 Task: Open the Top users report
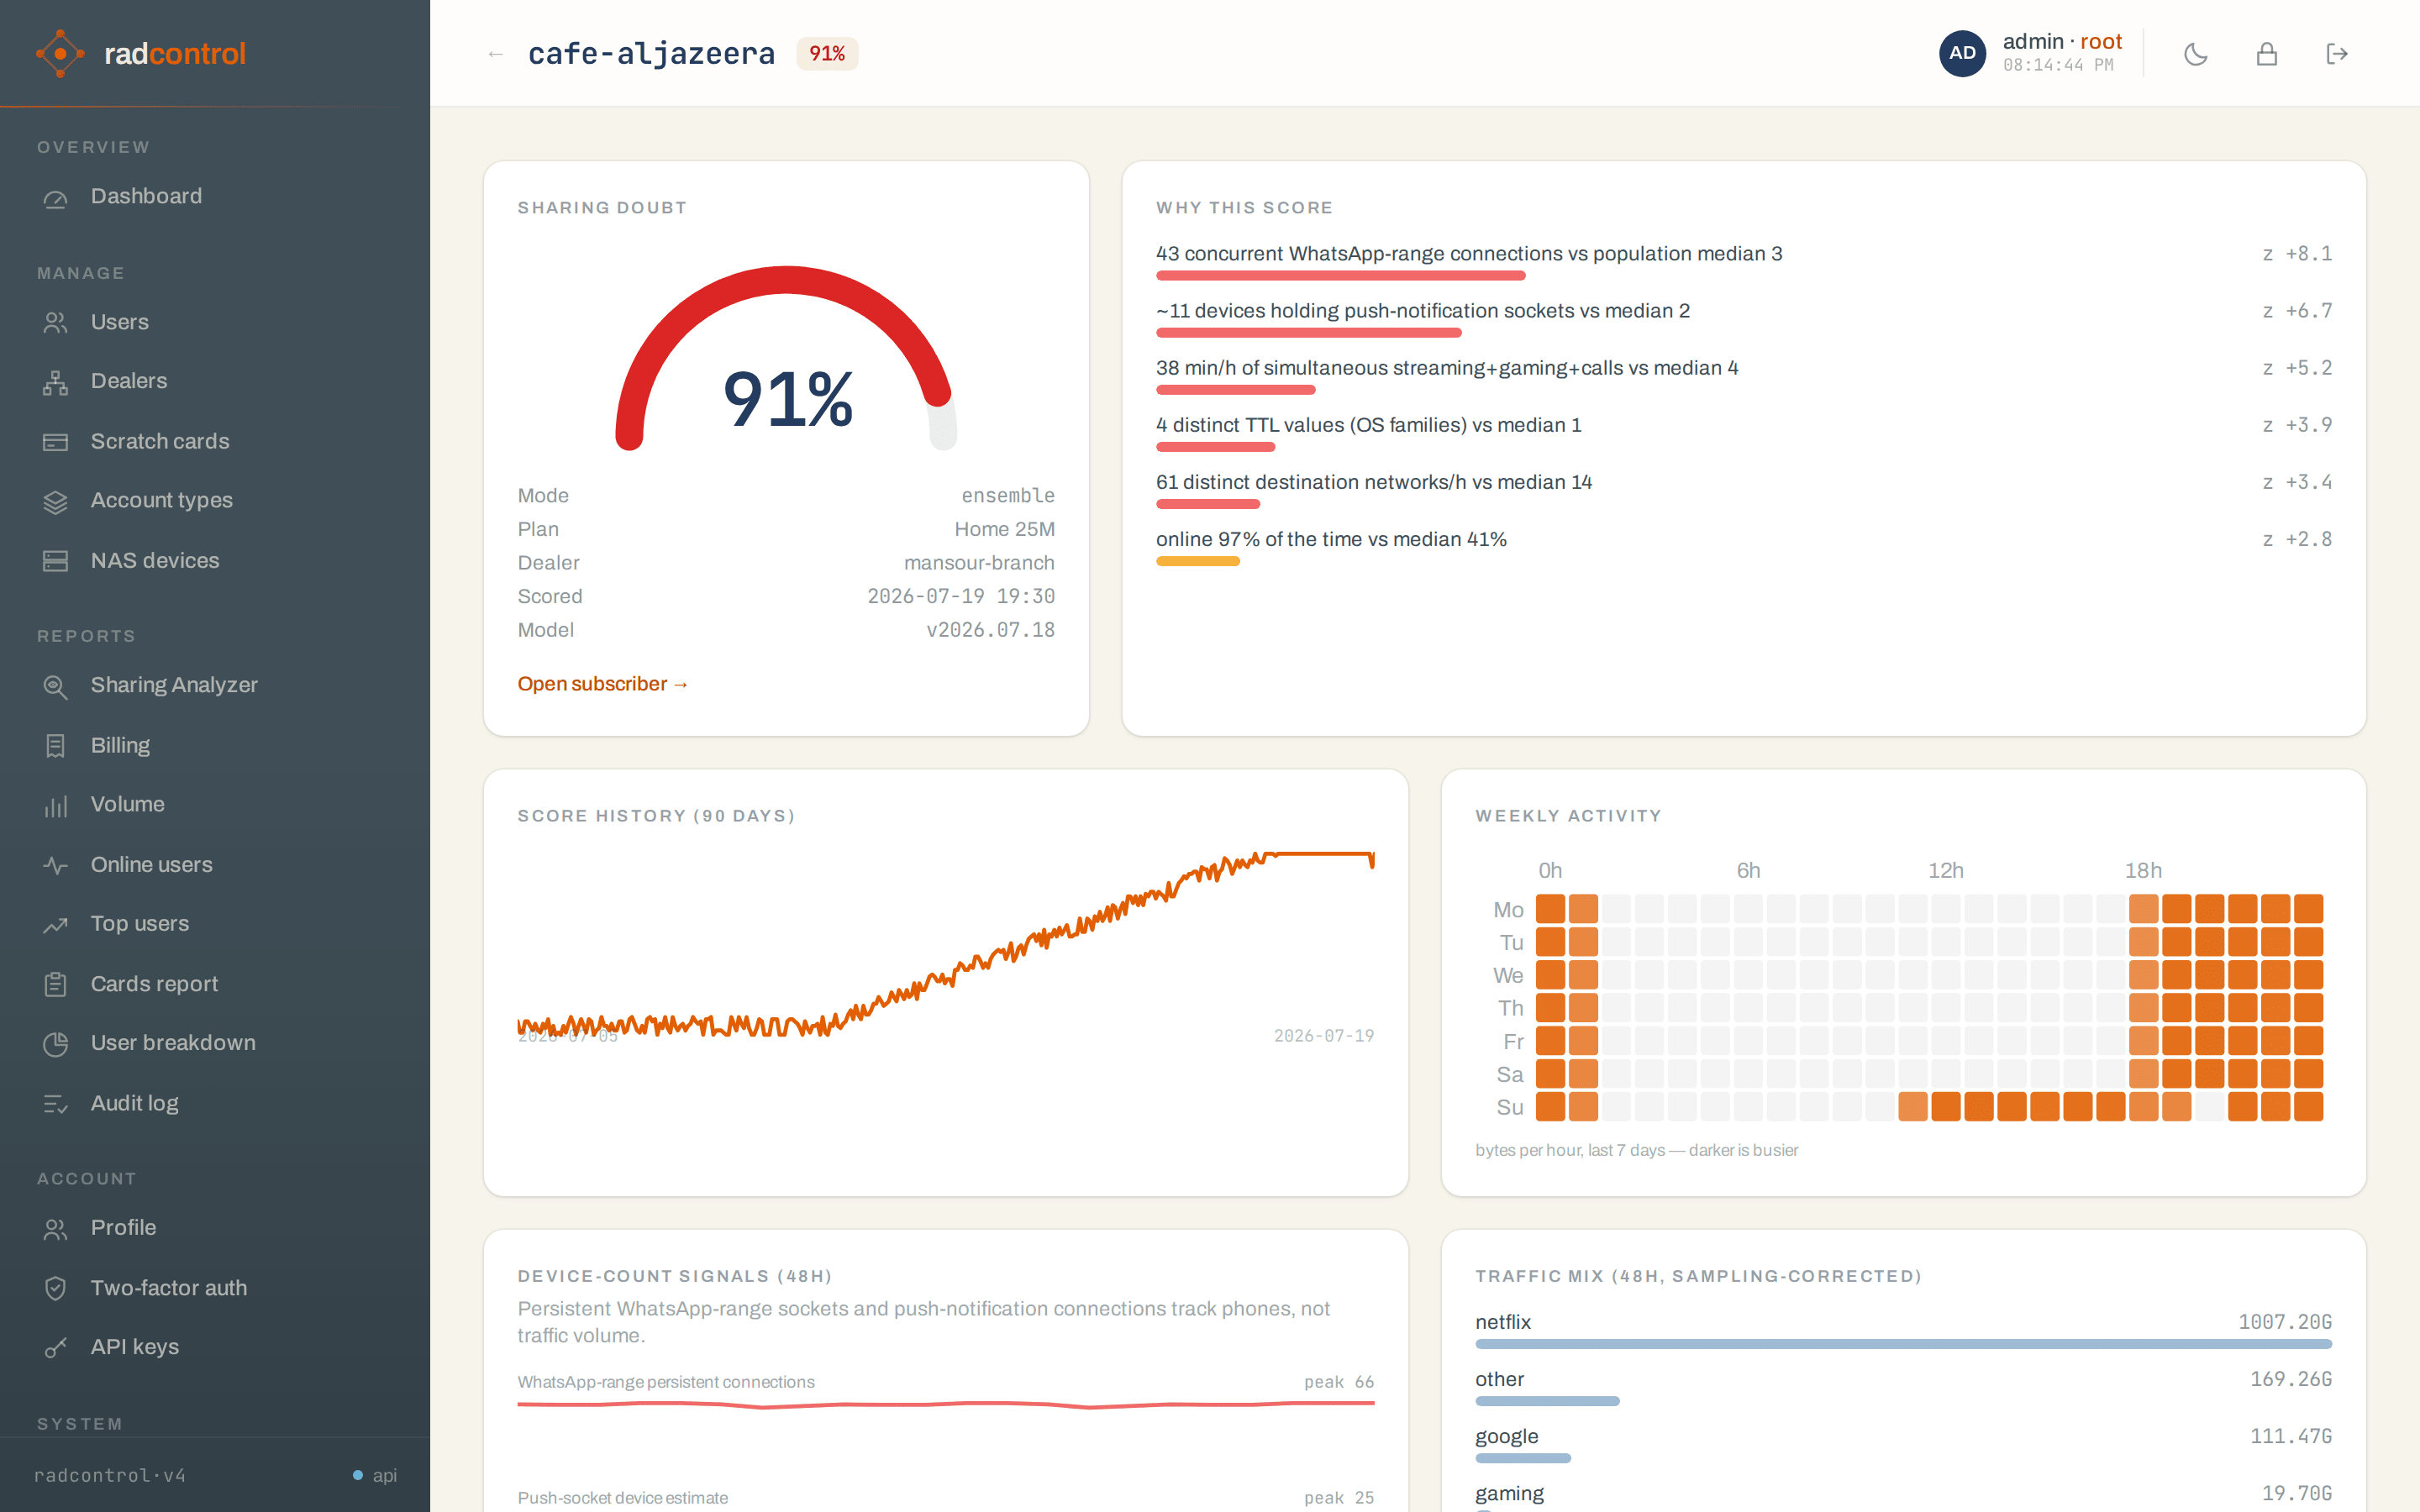point(214,924)
